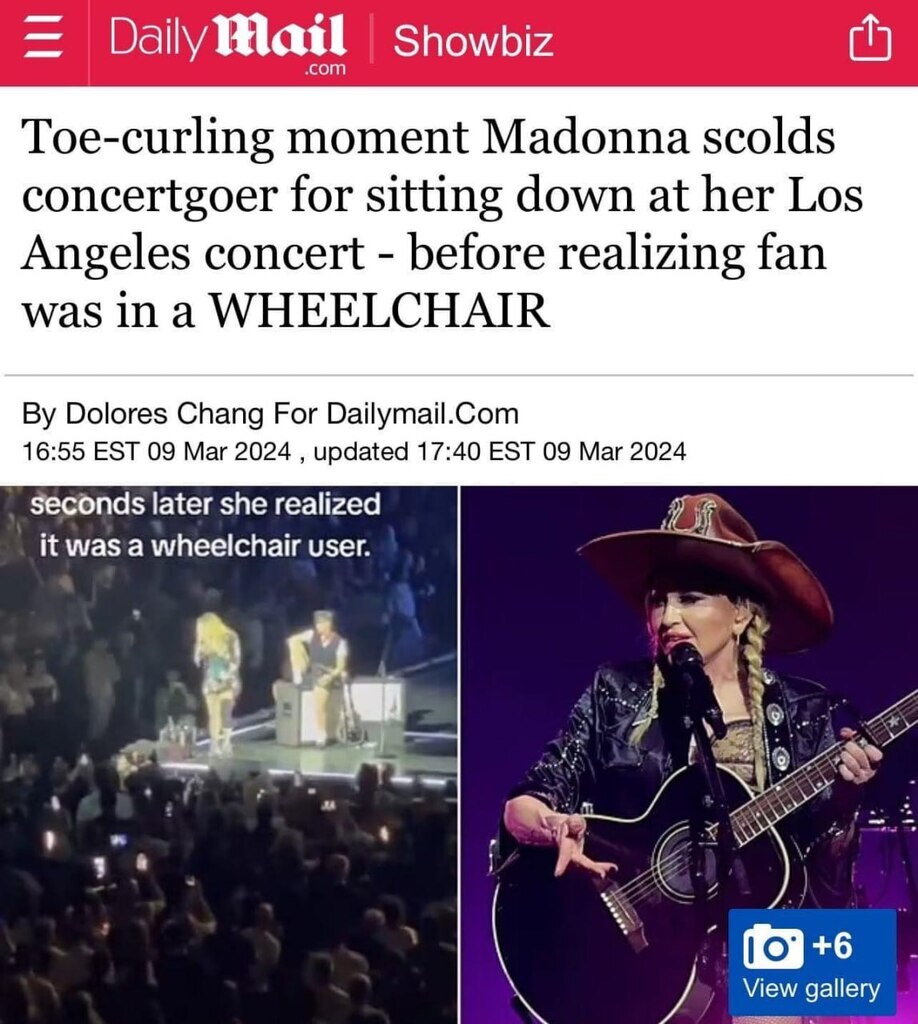Viewport: 918px width, 1024px height.
Task: Click the WHEELCHAIR word in headline
Action: [x=379, y=310]
